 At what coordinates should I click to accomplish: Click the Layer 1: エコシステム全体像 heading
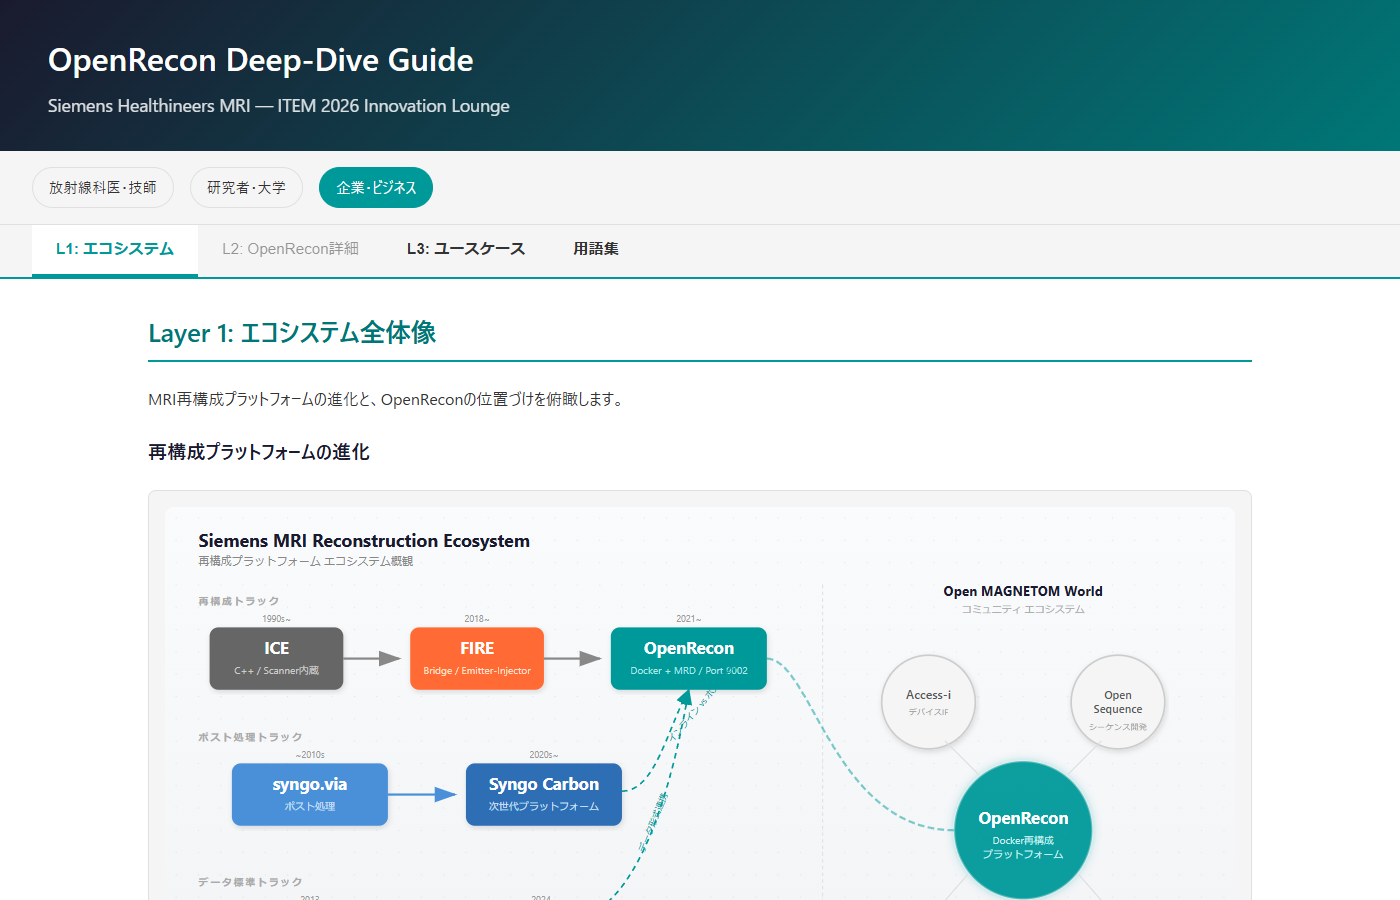pos(292,333)
